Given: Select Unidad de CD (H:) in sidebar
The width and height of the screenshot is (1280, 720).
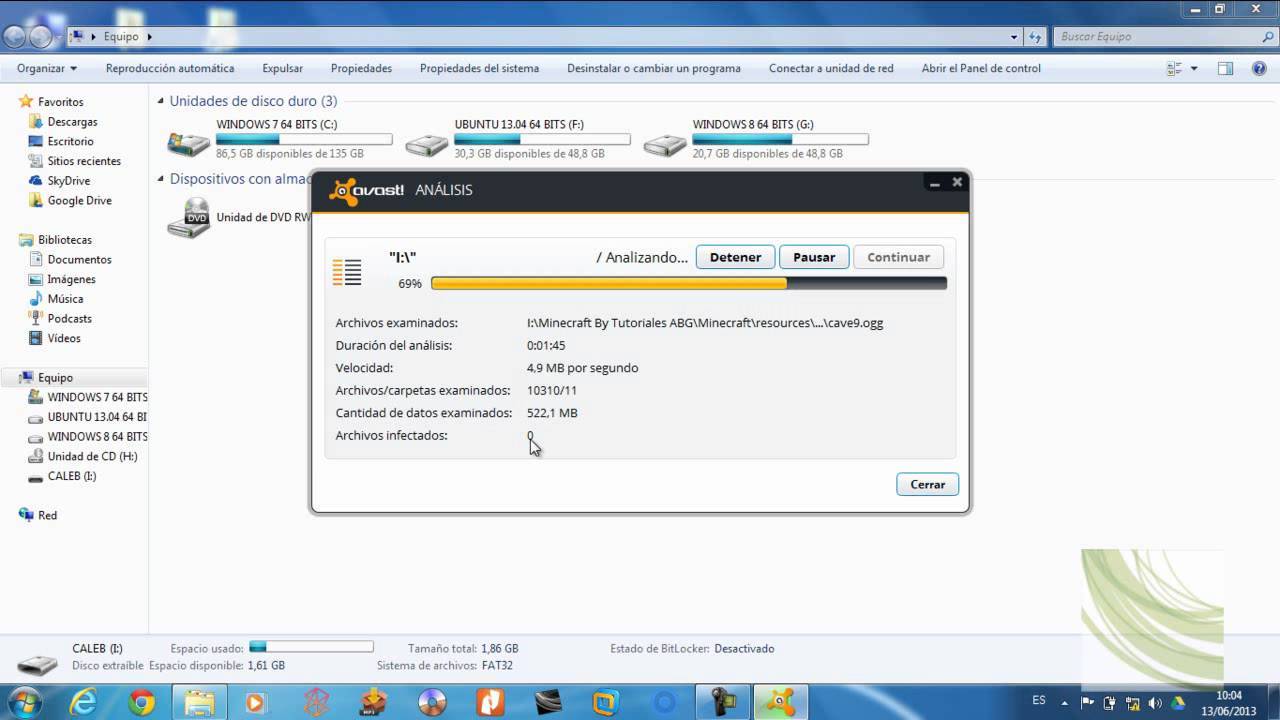Looking at the screenshot, I should point(92,457).
